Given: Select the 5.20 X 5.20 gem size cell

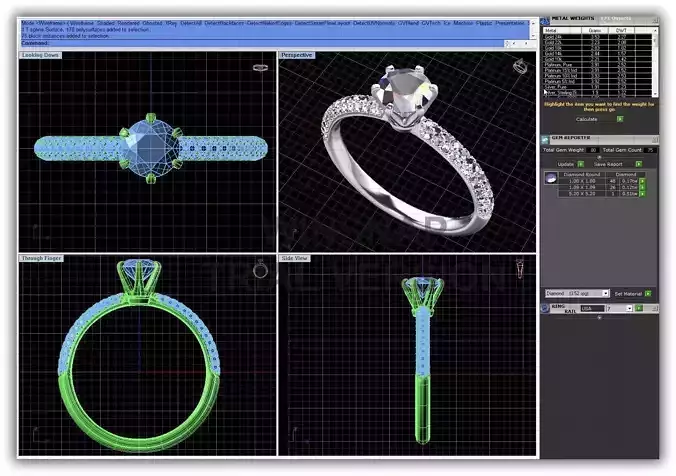Looking at the screenshot, I should coord(582,194).
